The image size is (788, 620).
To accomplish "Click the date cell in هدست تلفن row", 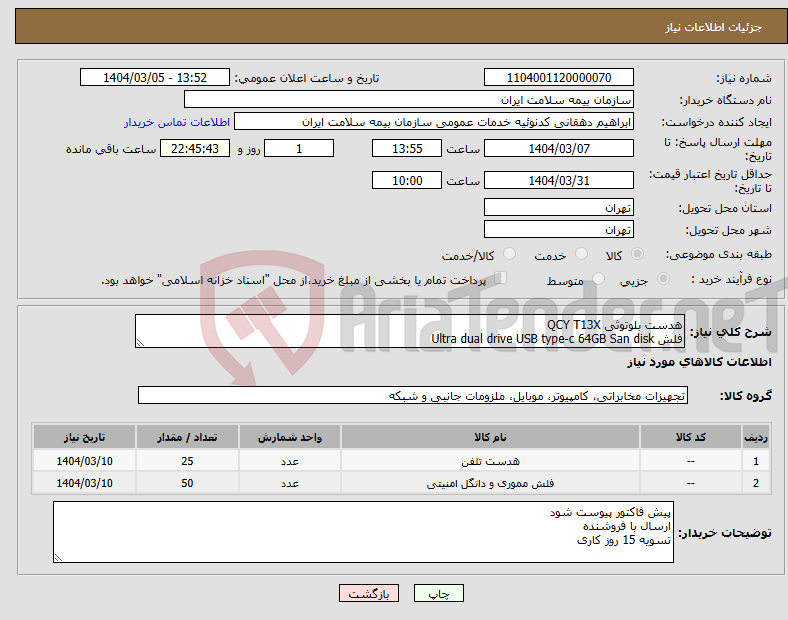I will click(84, 461).
